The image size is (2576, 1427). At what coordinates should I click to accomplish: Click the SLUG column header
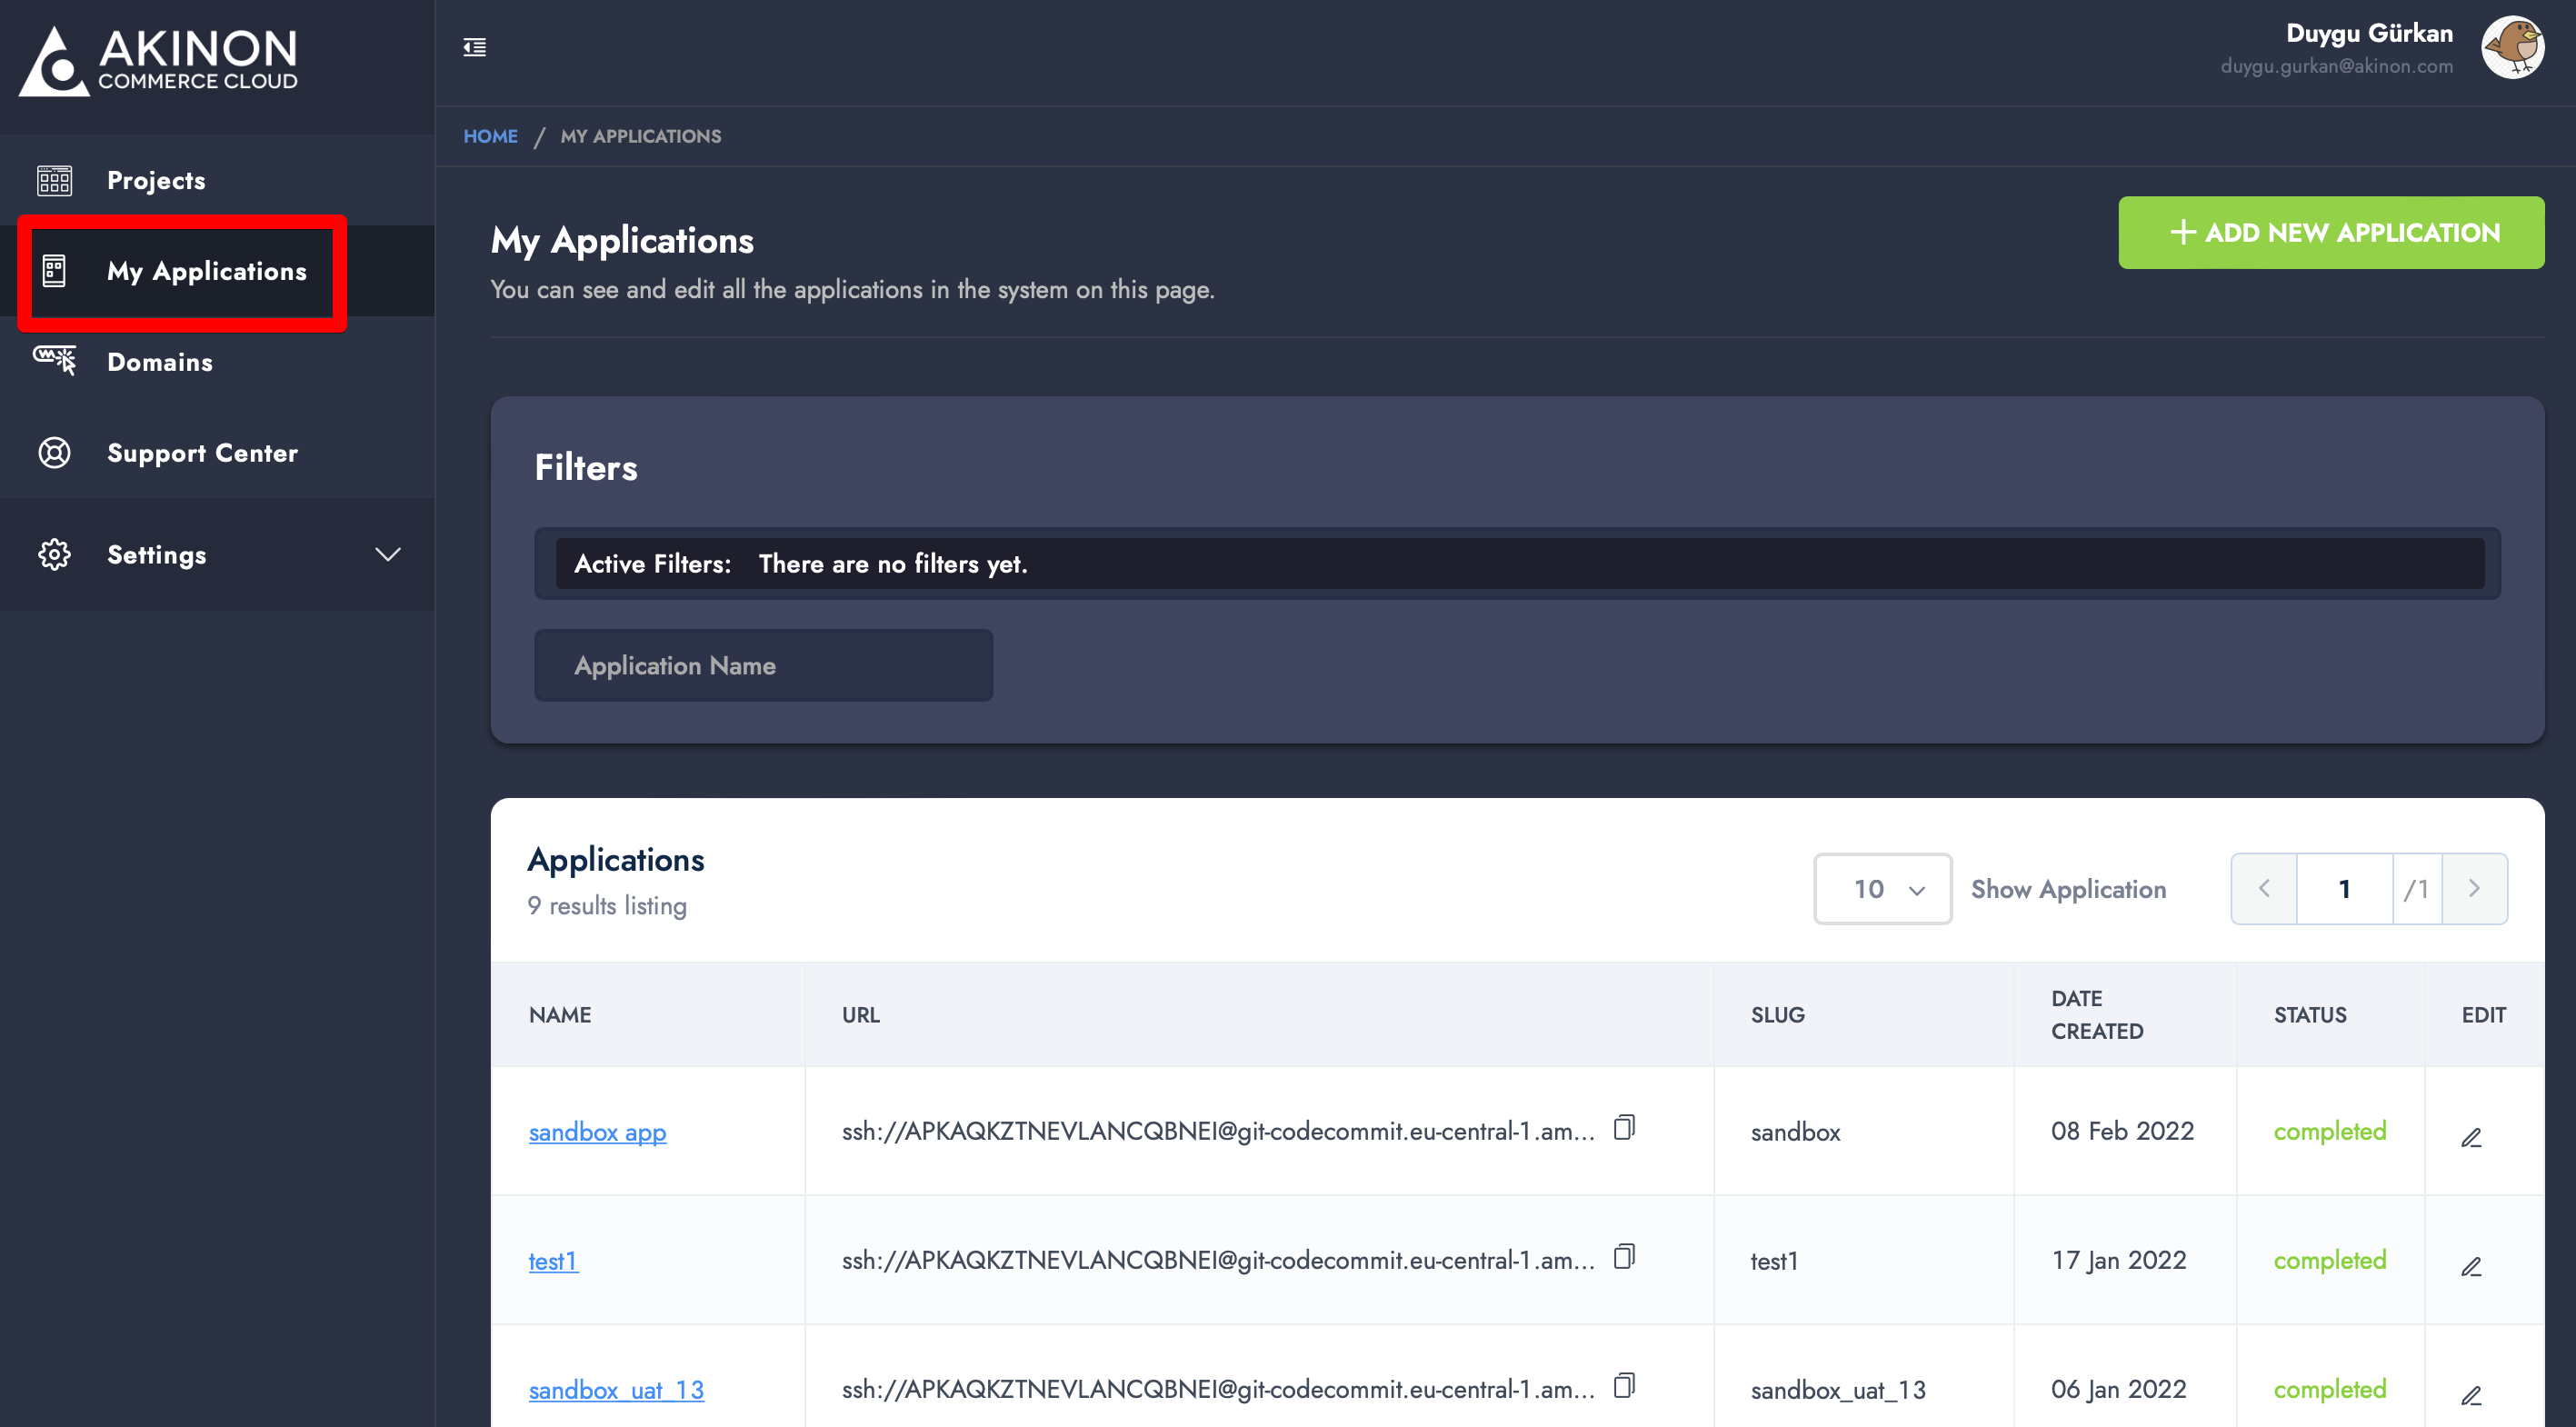point(1777,1015)
